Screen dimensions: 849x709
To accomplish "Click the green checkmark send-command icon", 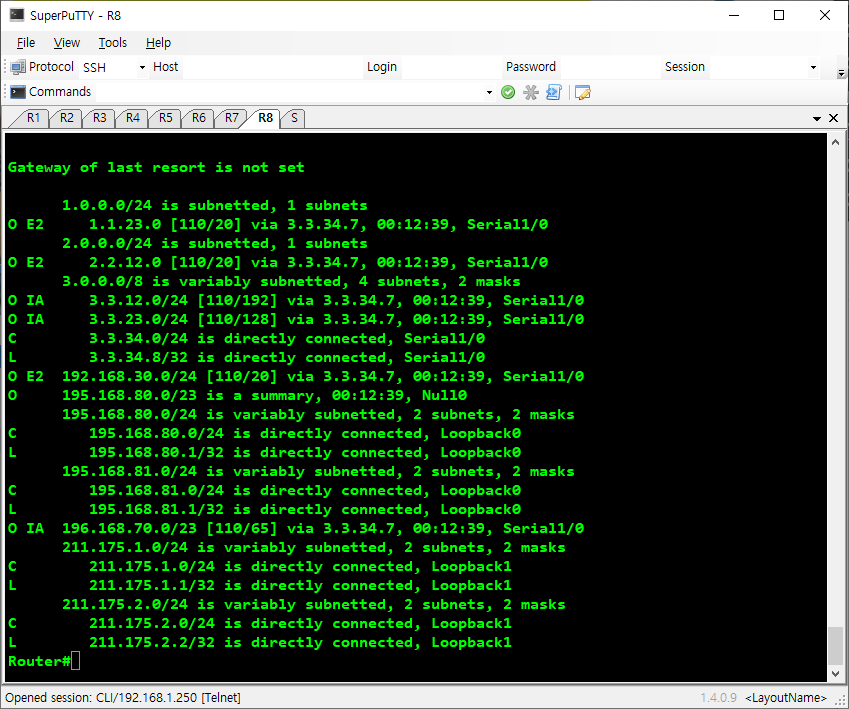I will click(x=508, y=92).
